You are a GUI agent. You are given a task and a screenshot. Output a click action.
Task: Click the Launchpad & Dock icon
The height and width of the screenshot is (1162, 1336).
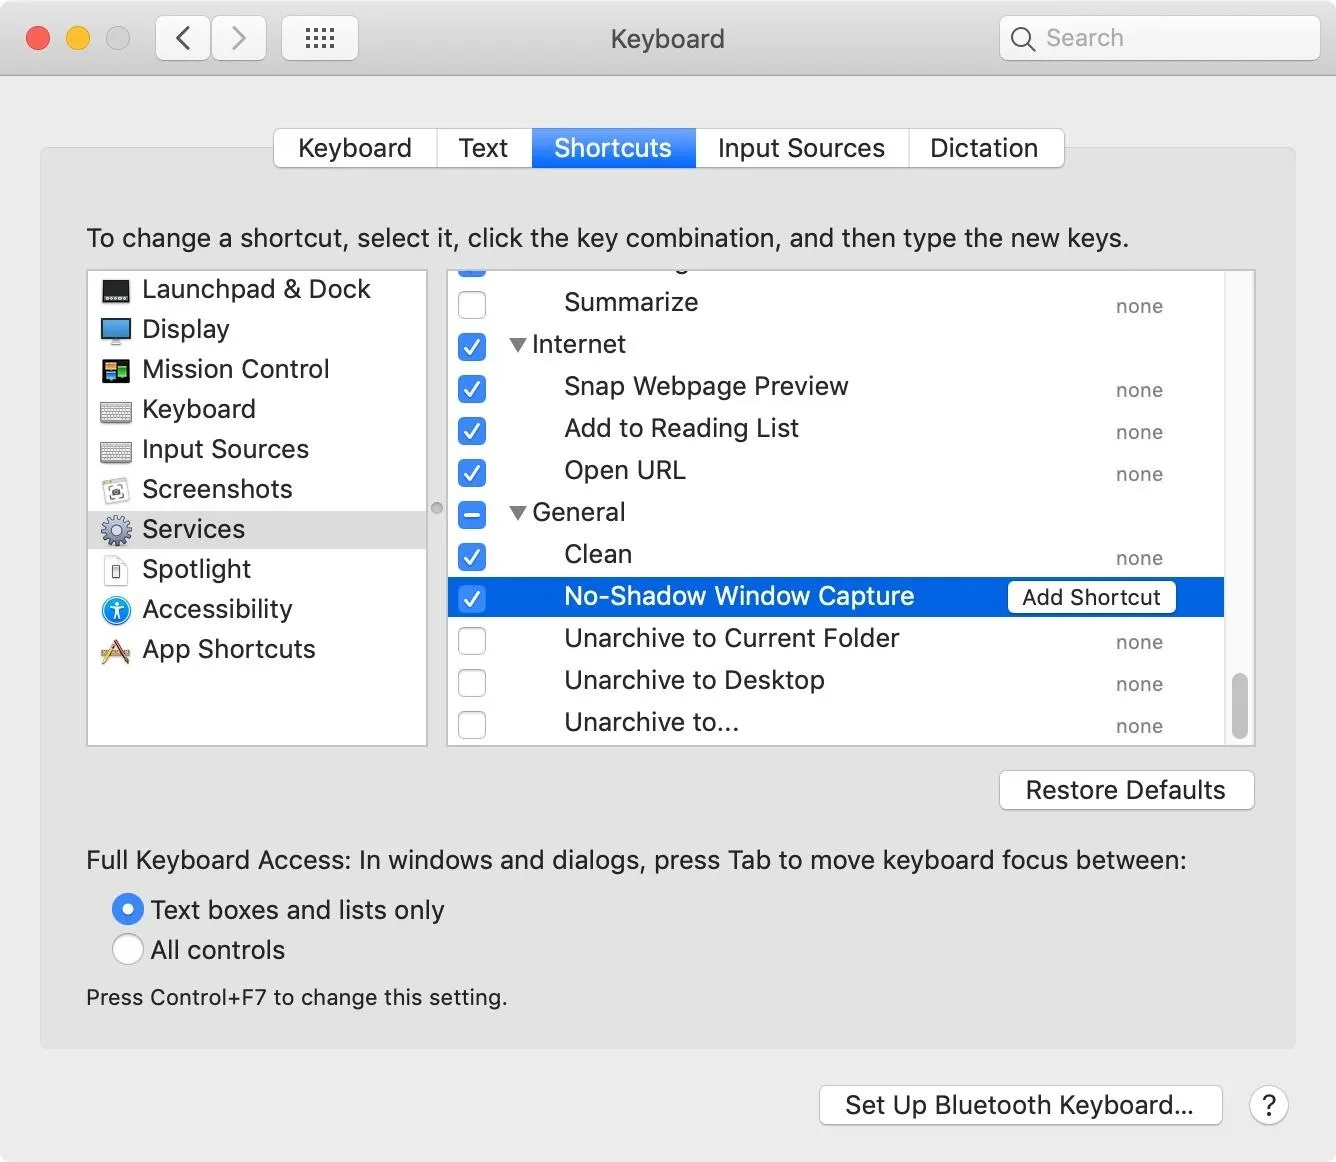(x=116, y=291)
